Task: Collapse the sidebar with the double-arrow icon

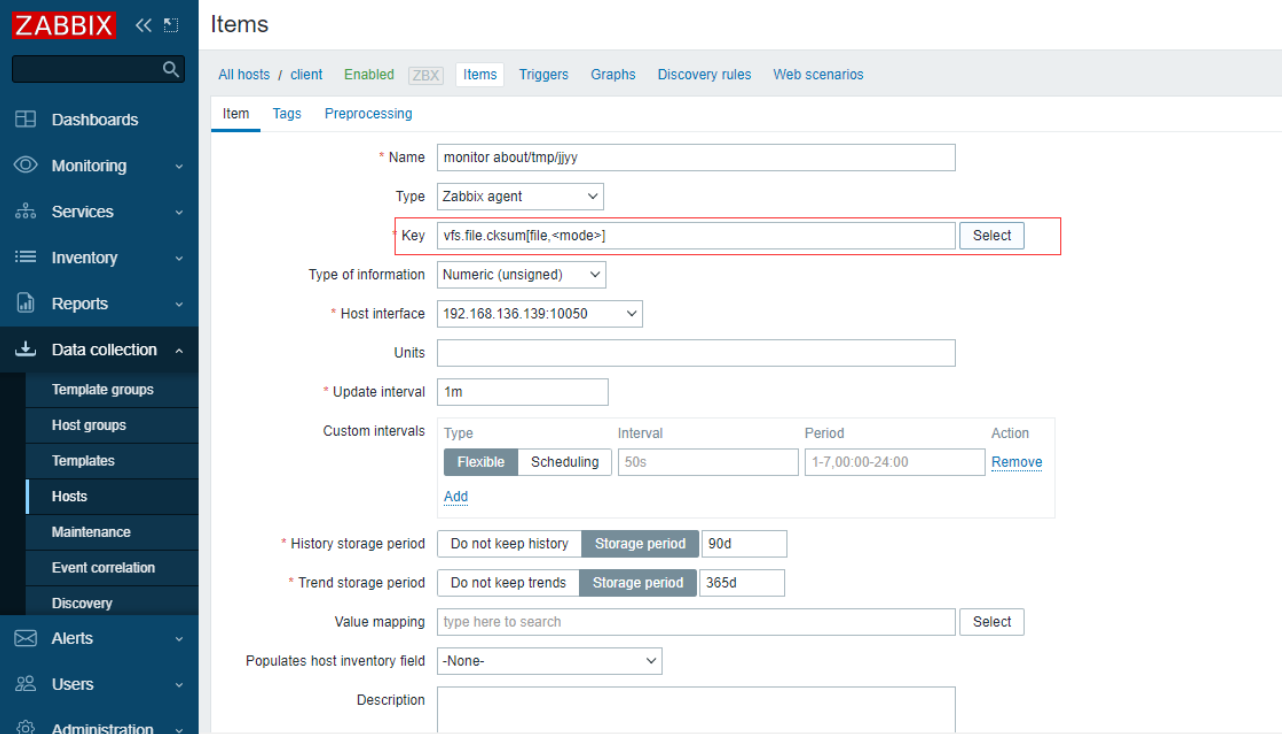Action: (x=144, y=25)
